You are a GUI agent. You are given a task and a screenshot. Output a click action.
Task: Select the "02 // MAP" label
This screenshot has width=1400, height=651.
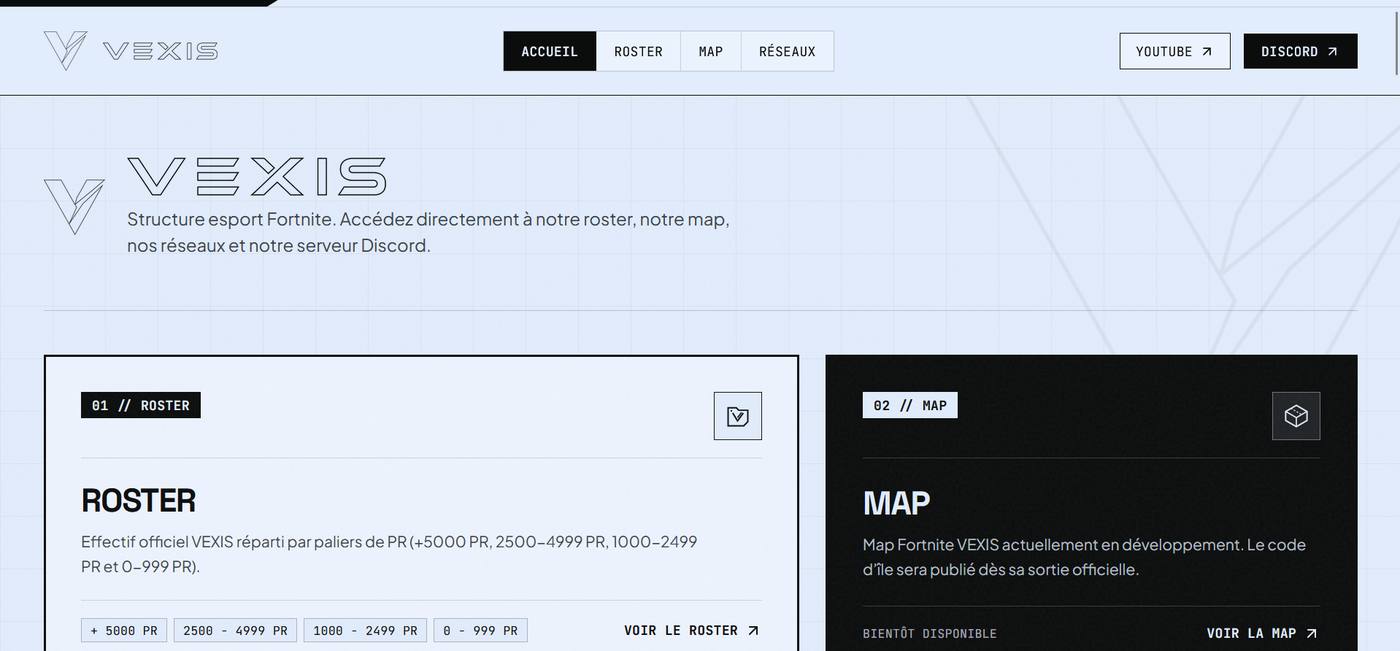(x=910, y=405)
